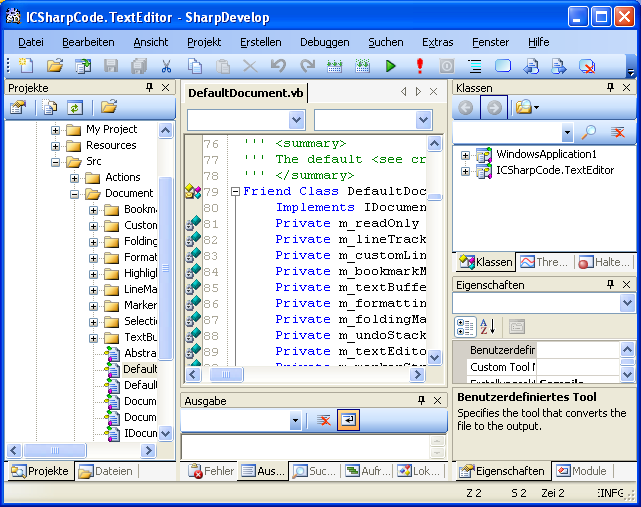Select the DefaultDocument.vb editor tab
This screenshot has height=507, width=641.
[x=246, y=93]
